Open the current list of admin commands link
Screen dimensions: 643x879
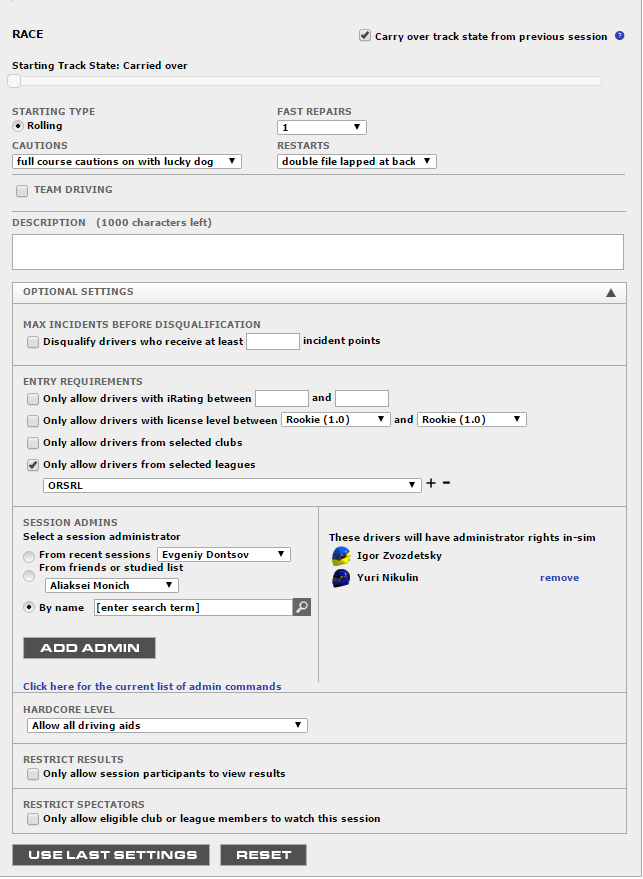click(152, 687)
